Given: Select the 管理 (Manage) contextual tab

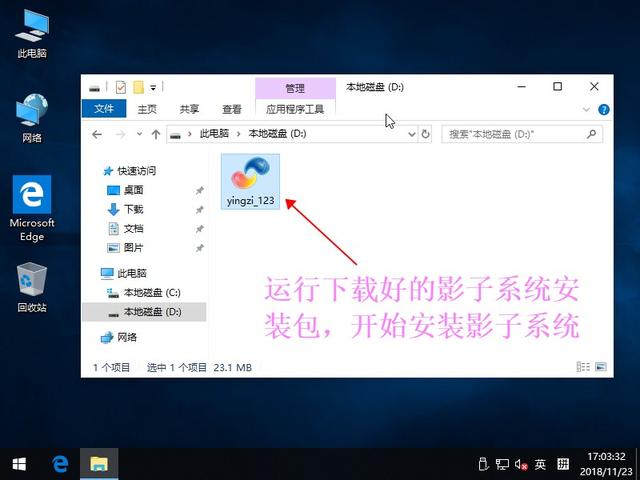Looking at the screenshot, I should tap(295, 88).
